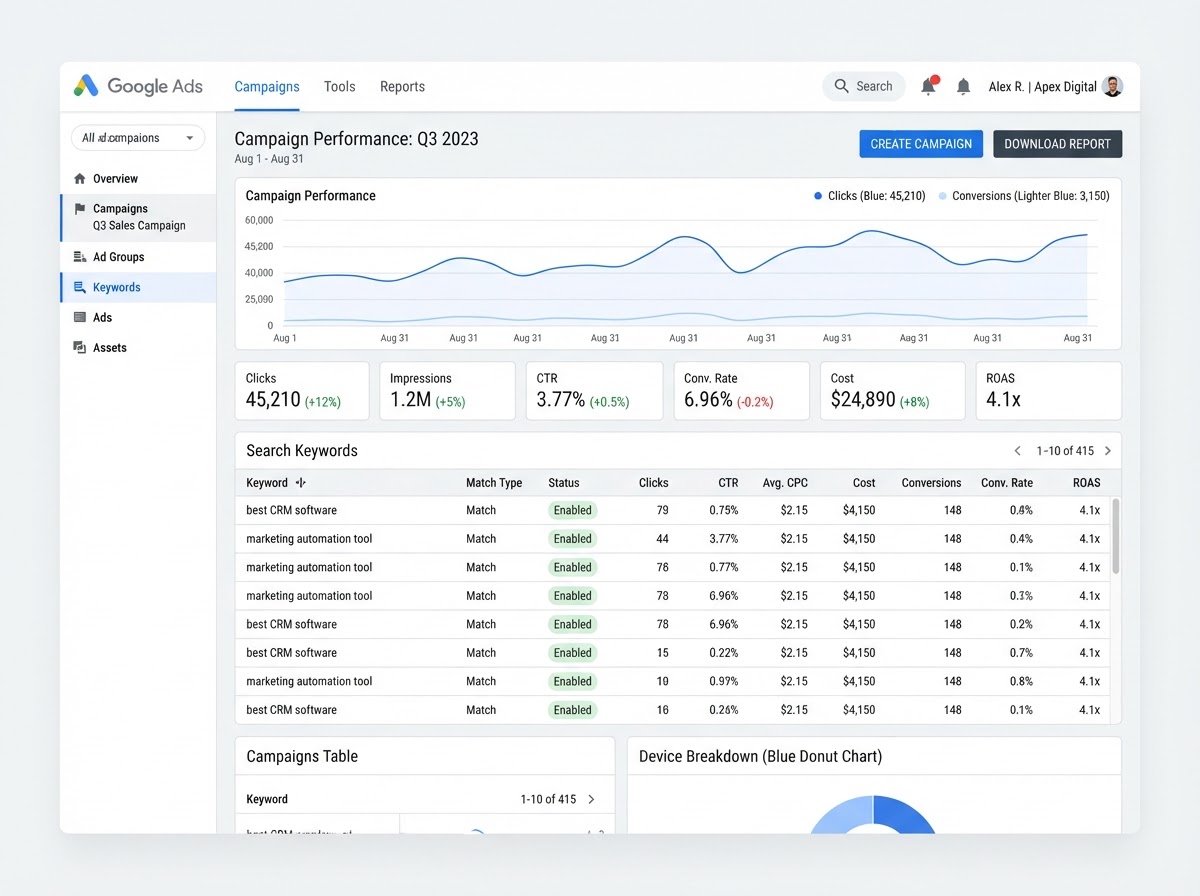
Task: Sort by Conversions column header
Action: tap(931, 483)
